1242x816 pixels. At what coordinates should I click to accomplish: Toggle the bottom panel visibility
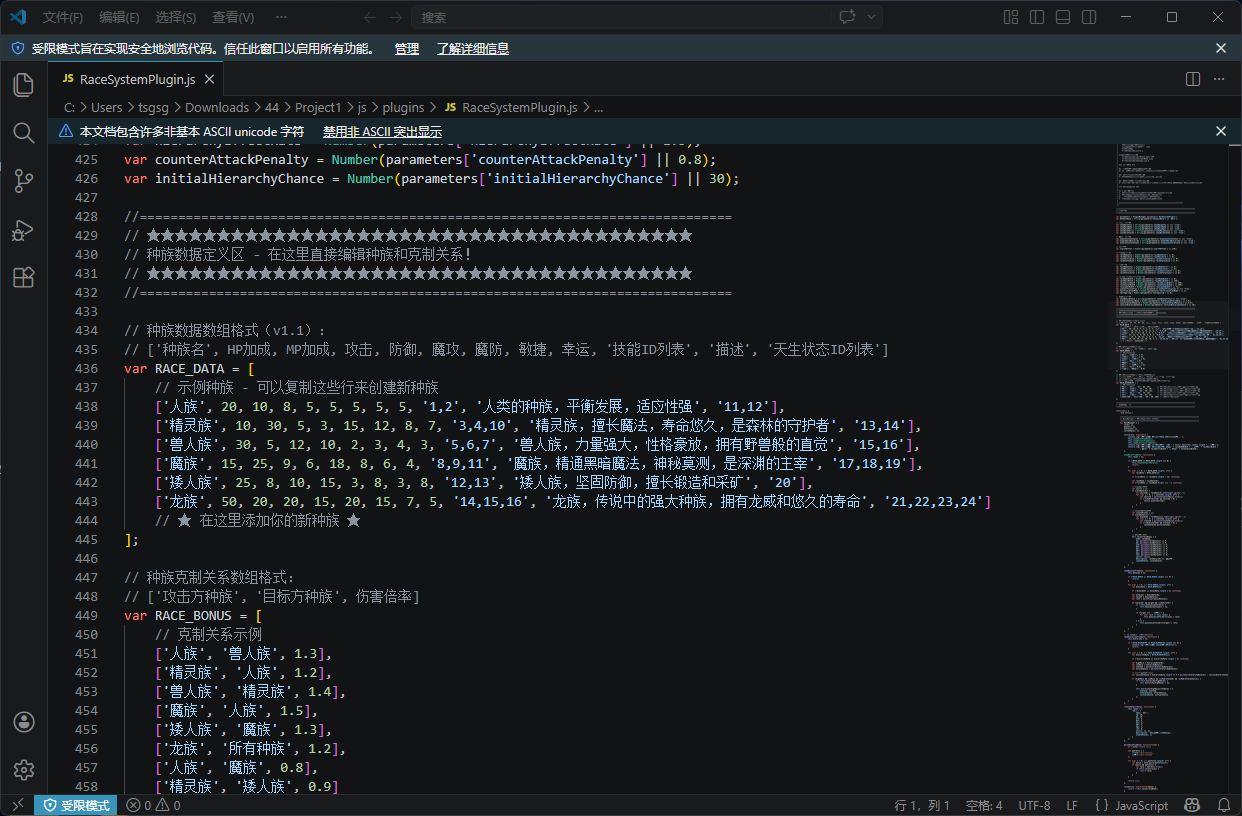1063,17
